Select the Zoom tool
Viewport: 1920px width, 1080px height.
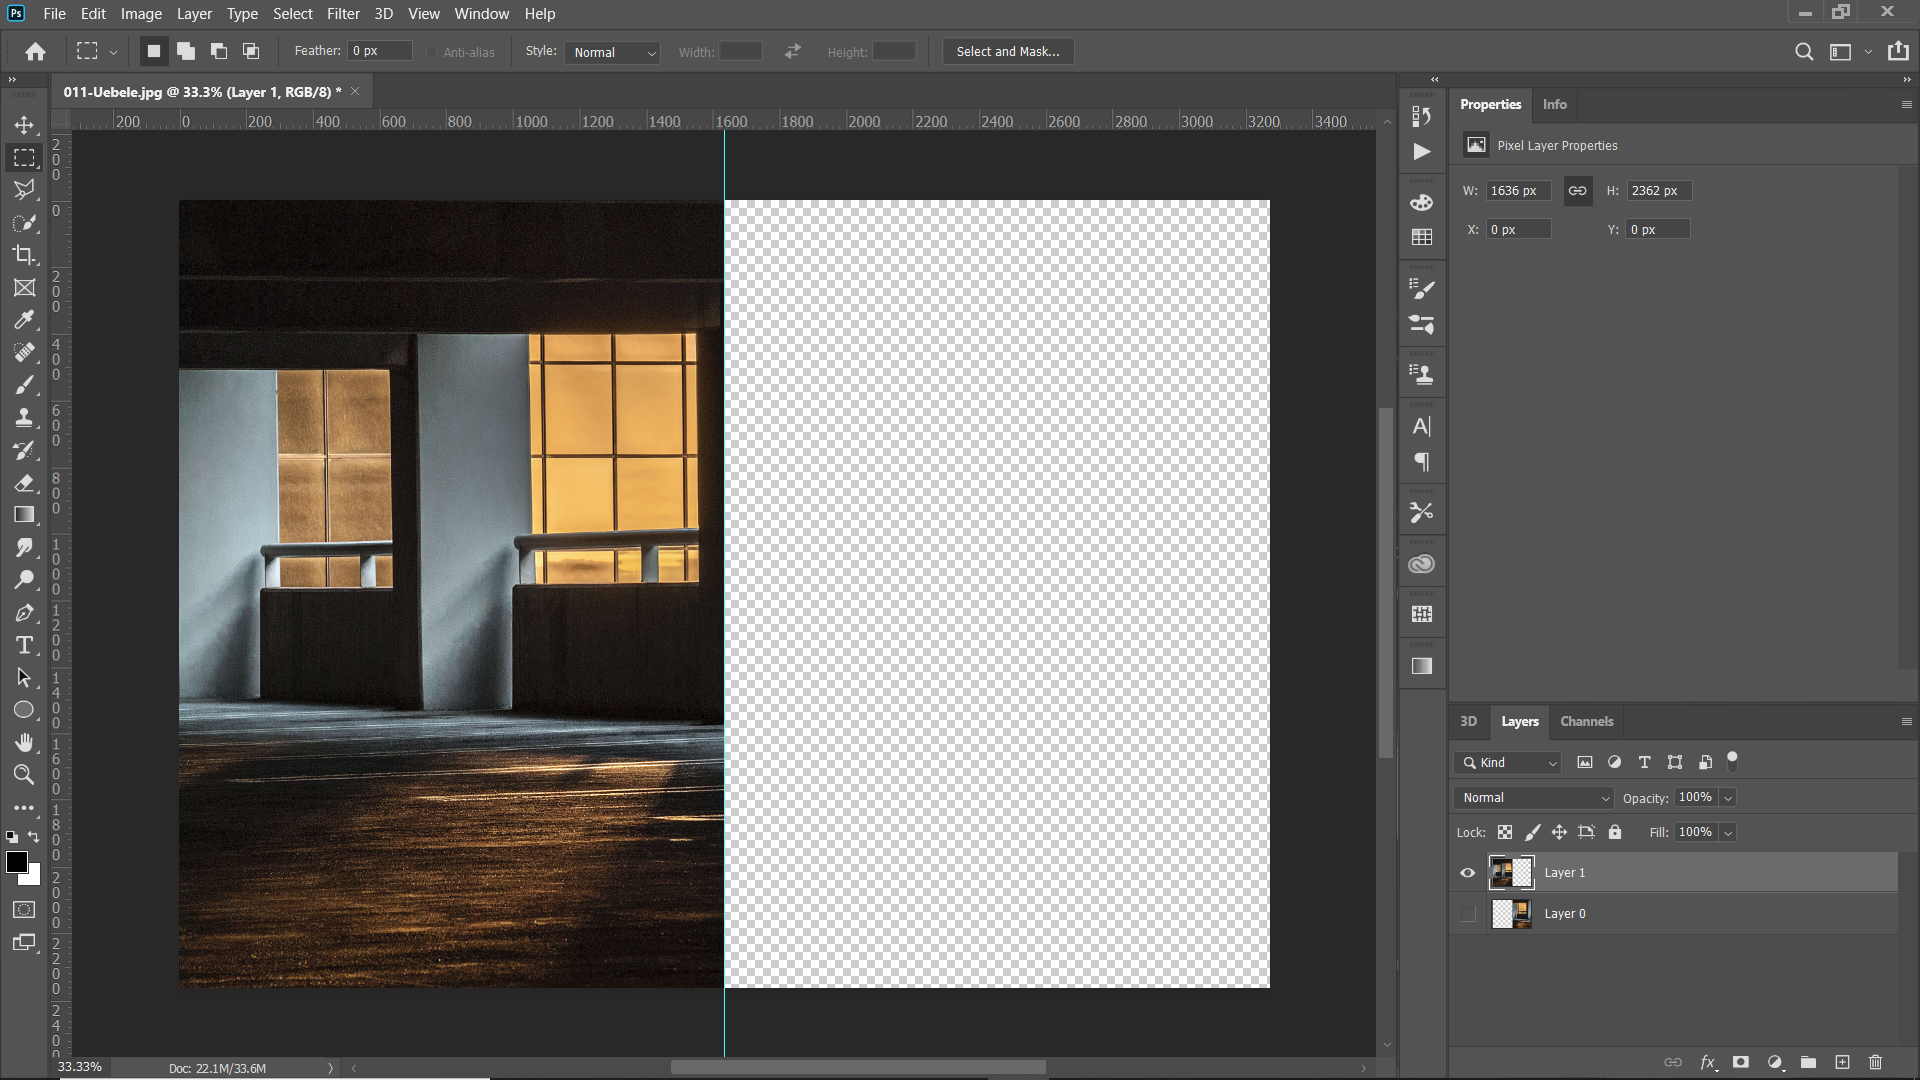coord(24,774)
